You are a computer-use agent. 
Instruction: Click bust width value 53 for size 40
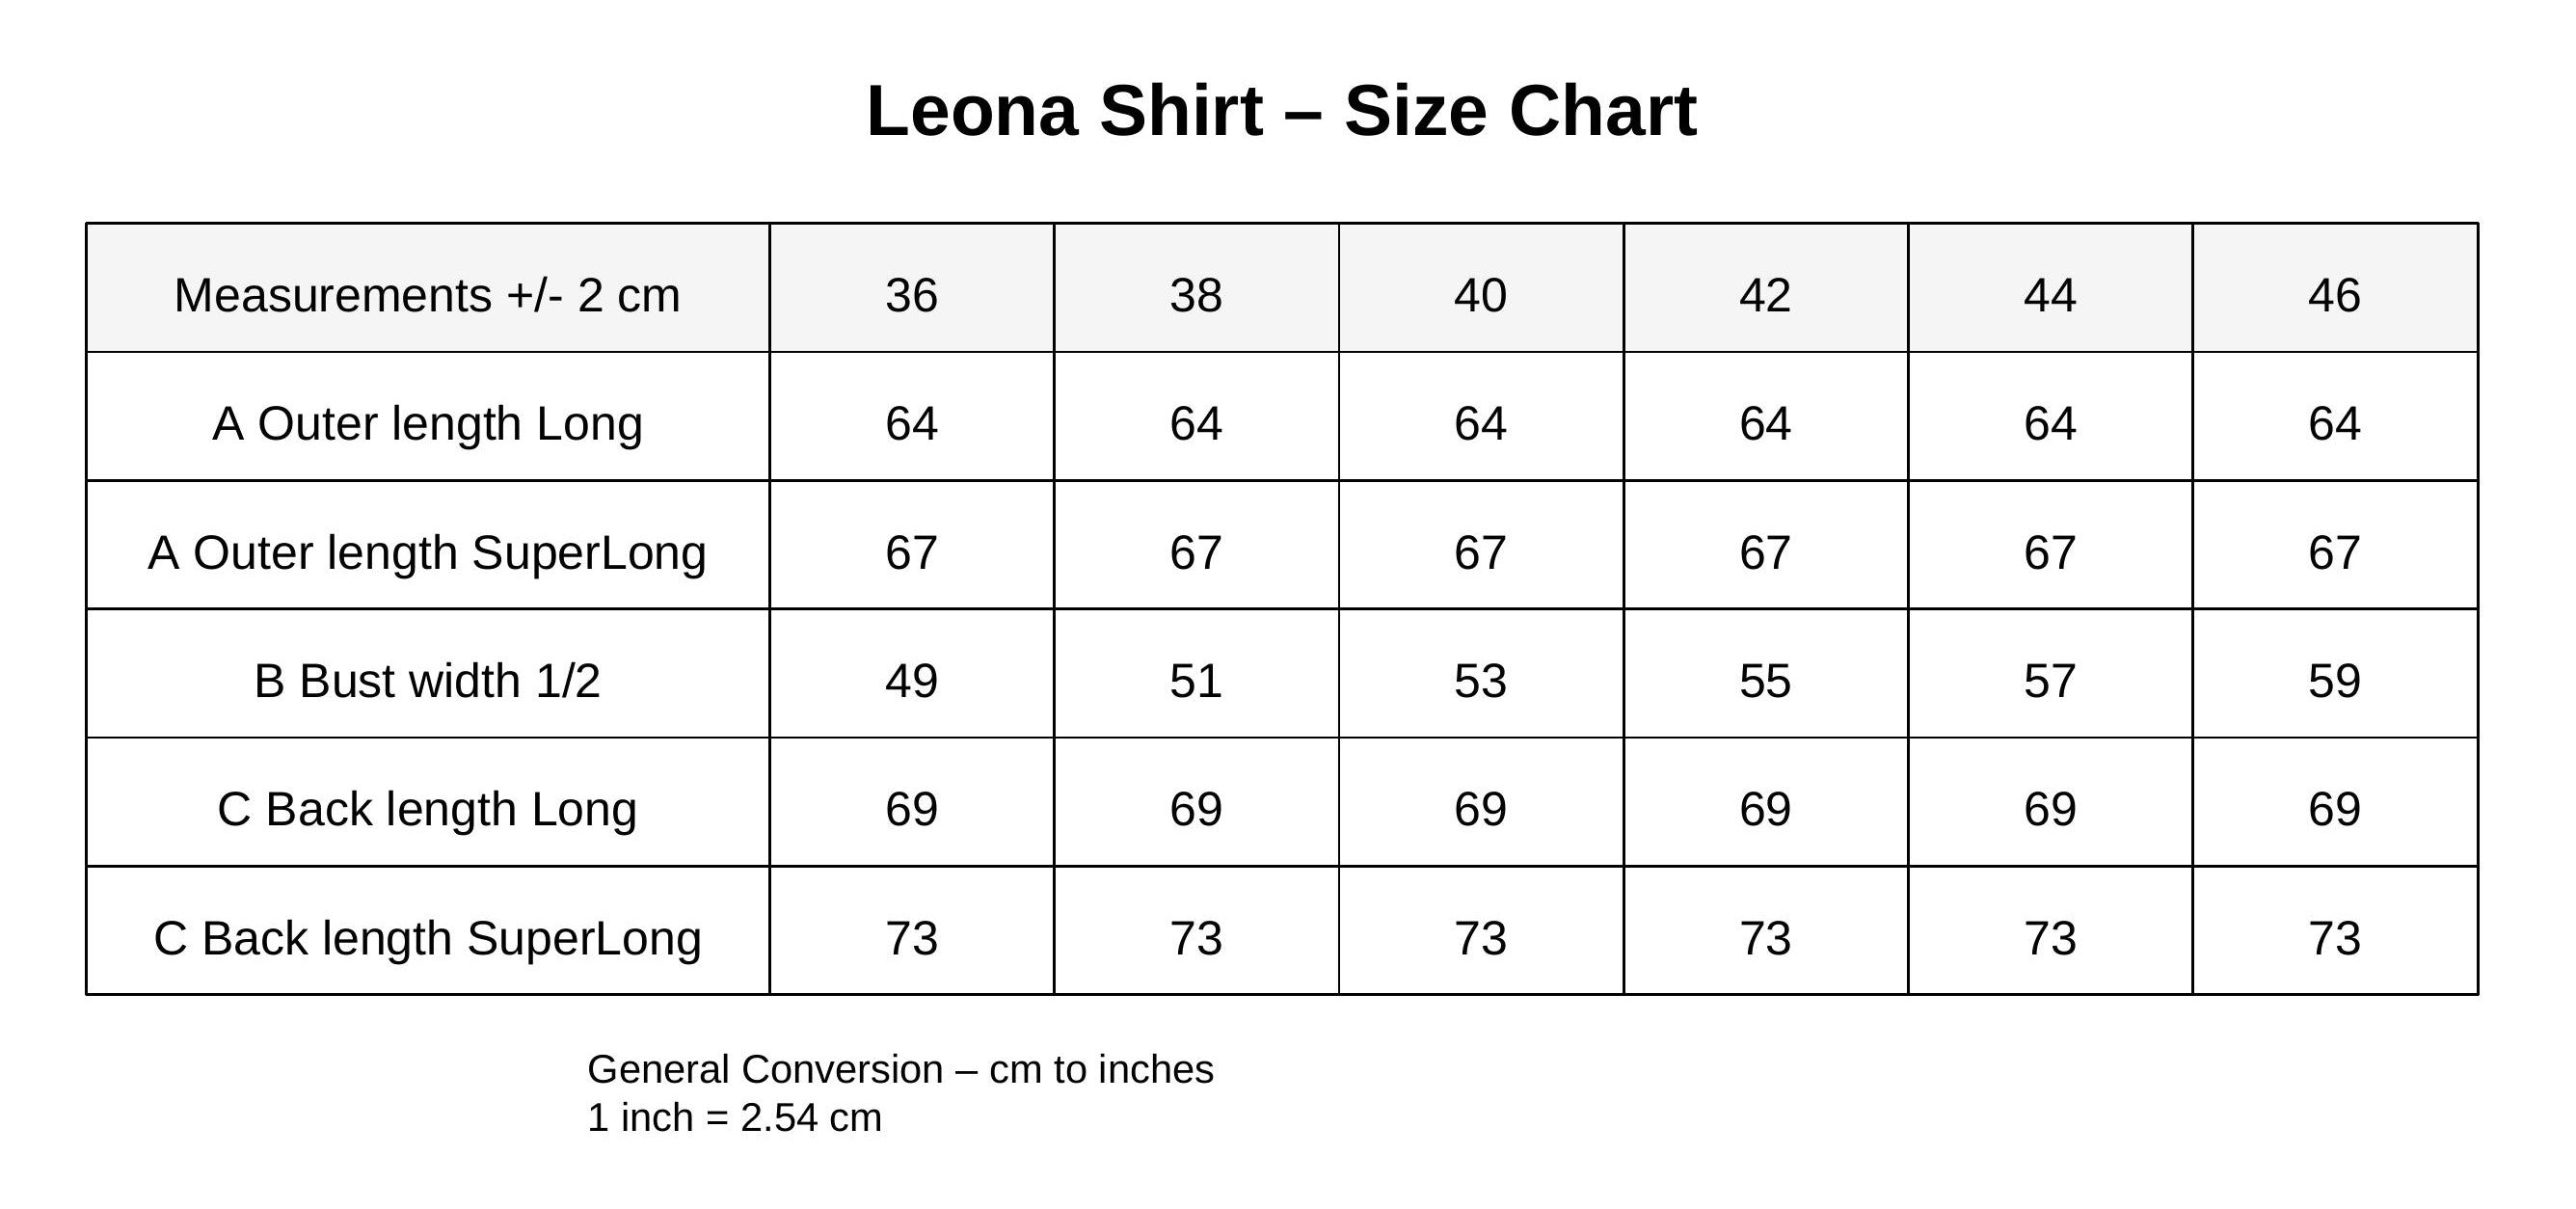(1480, 681)
